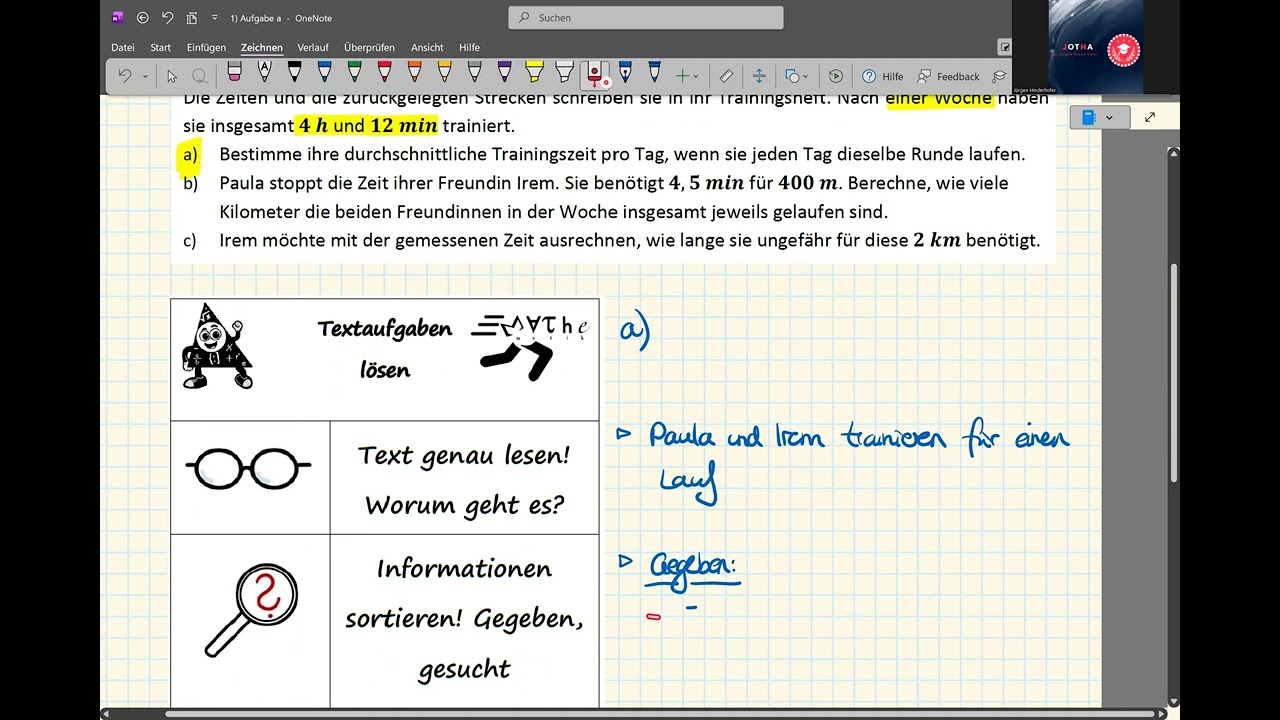The image size is (1280, 720).
Task: Expand page to full screen with arrows icon
Action: coord(1149,117)
